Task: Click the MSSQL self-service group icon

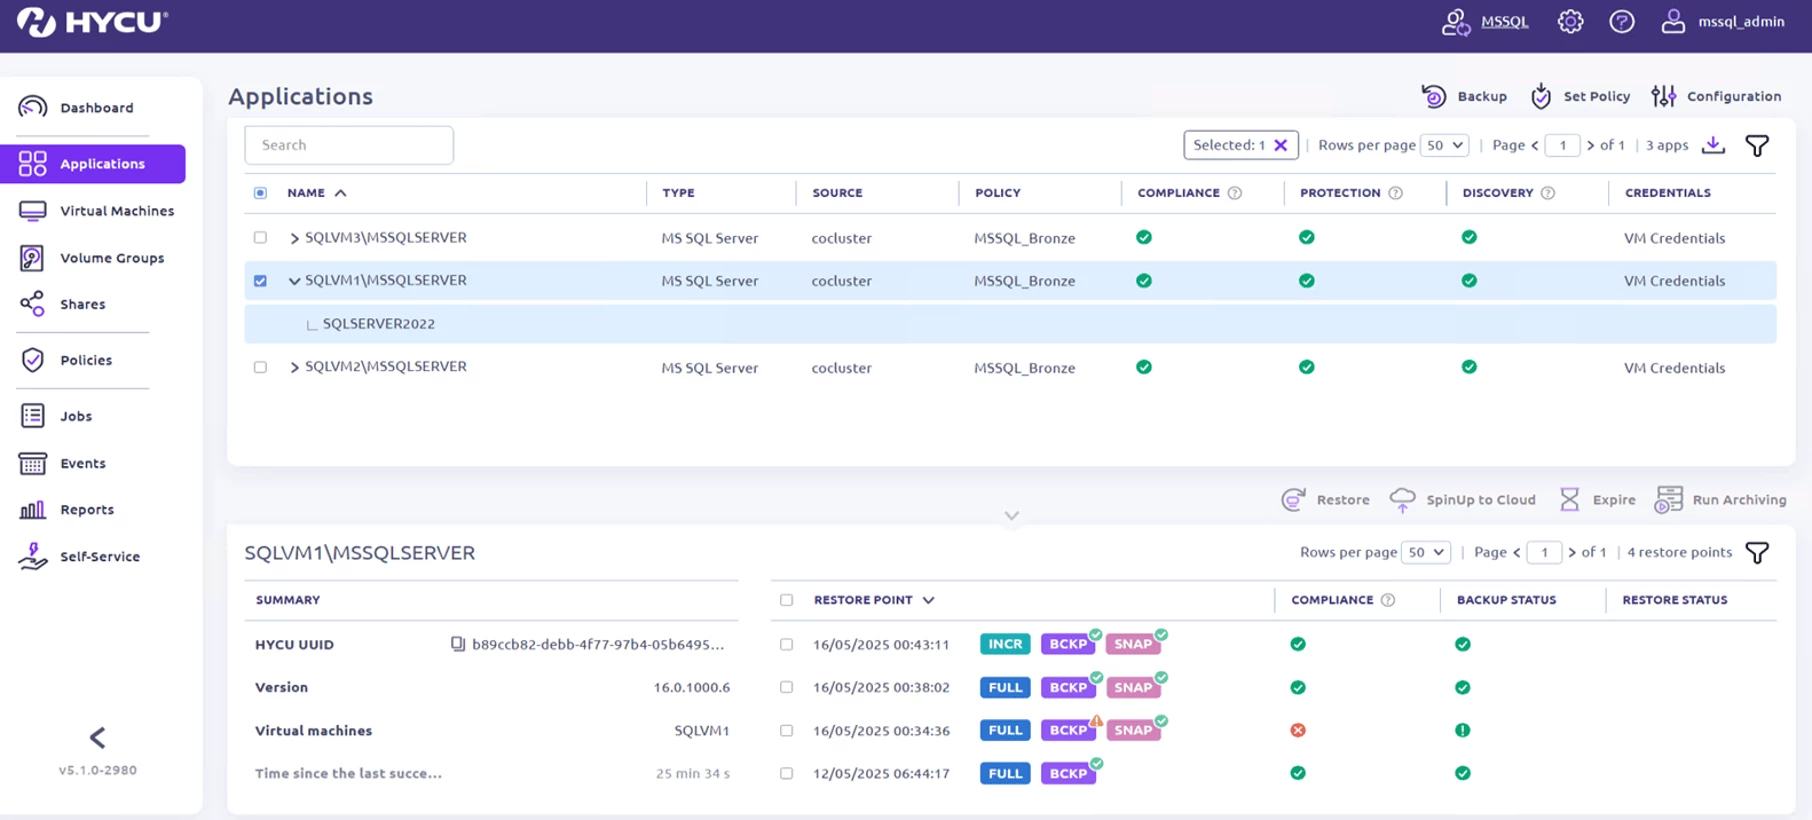Action: pyautogui.click(x=1455, y=22)
